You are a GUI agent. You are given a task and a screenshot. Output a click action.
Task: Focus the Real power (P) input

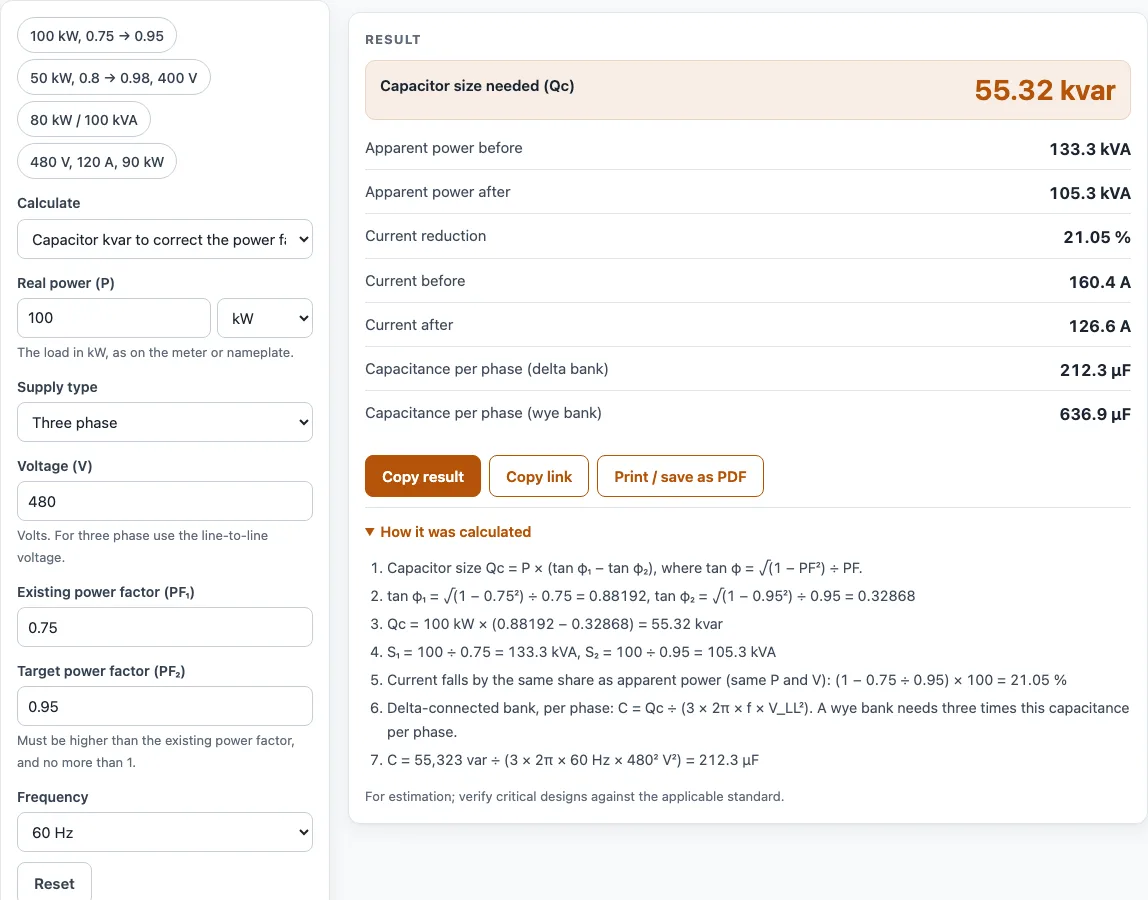[113, 318]
